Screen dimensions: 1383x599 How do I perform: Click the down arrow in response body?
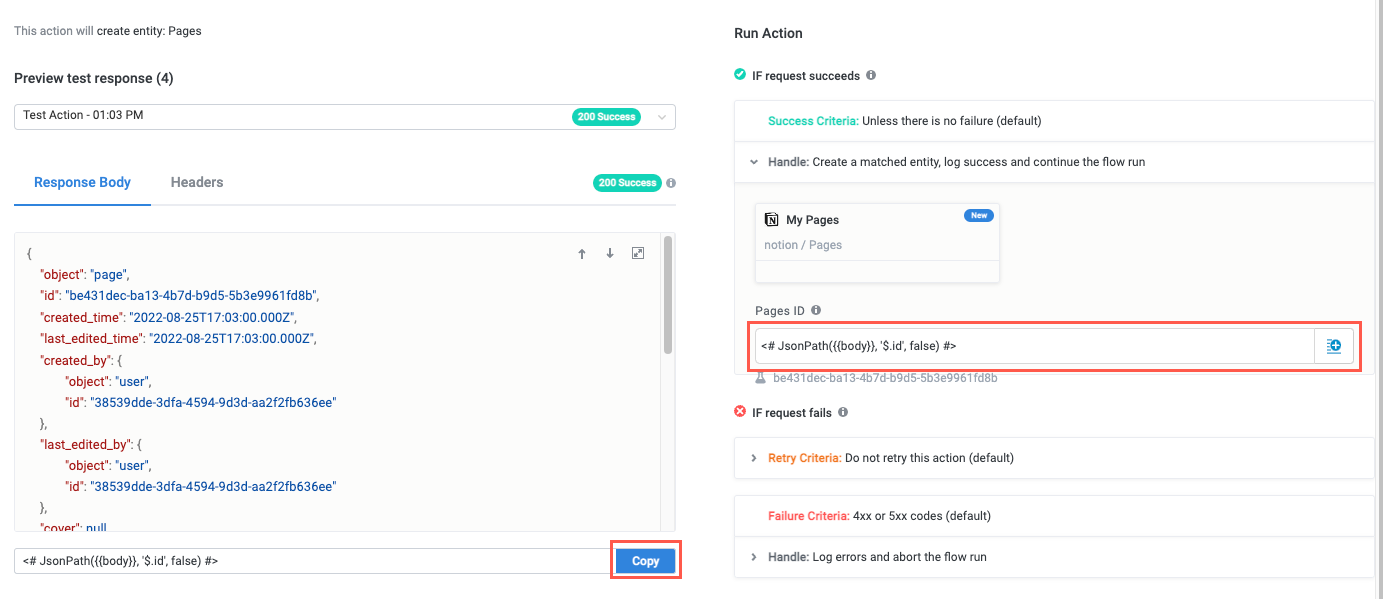pos(609,254)
